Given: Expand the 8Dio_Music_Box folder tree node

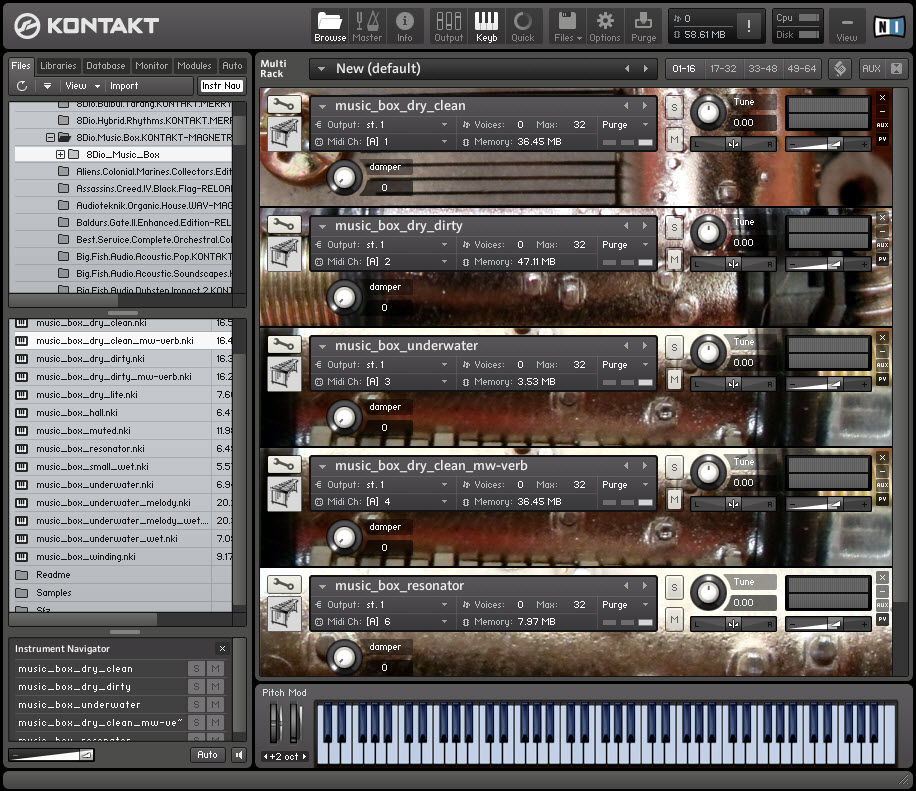Looking at the screenshot, I should click(60, 155).
